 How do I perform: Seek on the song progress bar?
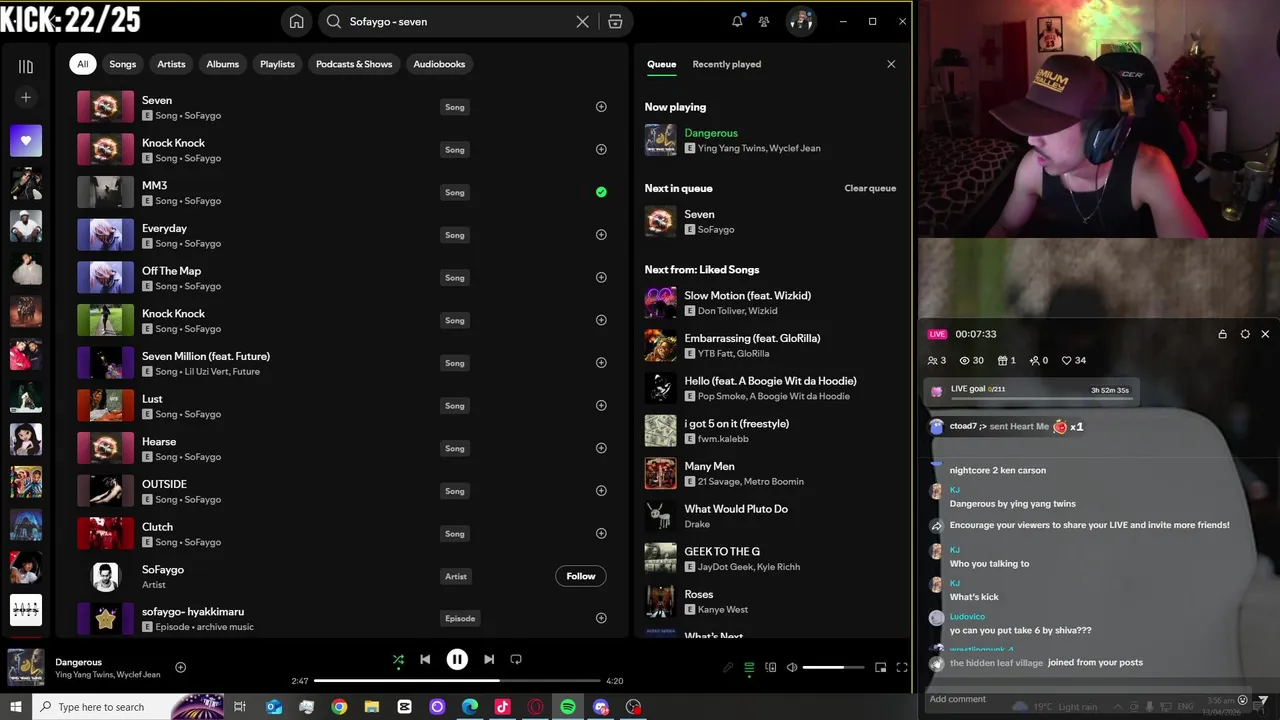(457, 681)
